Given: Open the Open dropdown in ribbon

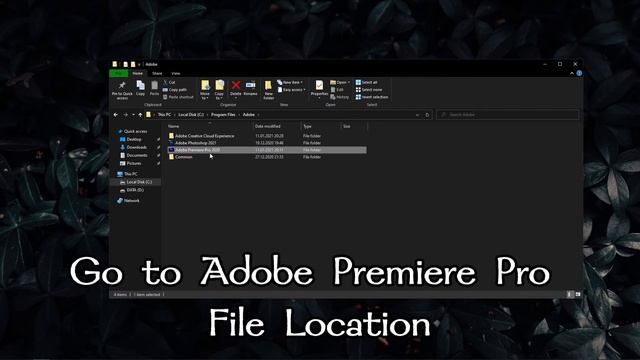Looking at the screenshot, I should click(340, 82).
